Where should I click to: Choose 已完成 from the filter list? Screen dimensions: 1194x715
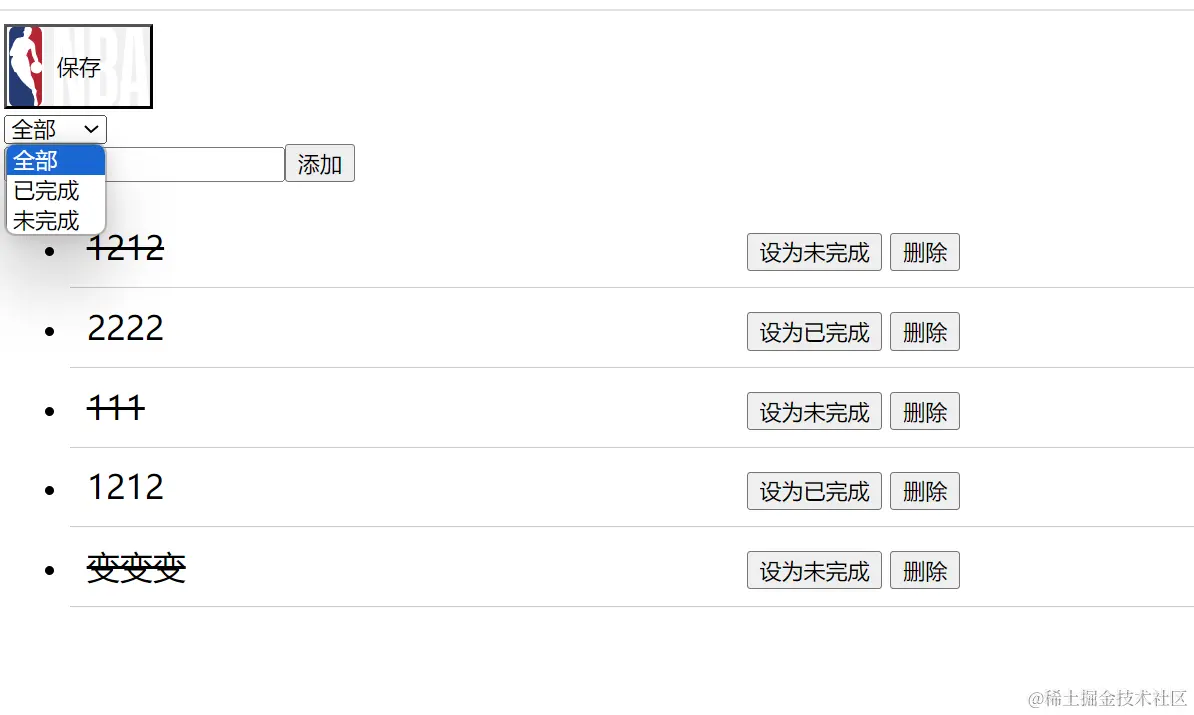tap(55, 191)
